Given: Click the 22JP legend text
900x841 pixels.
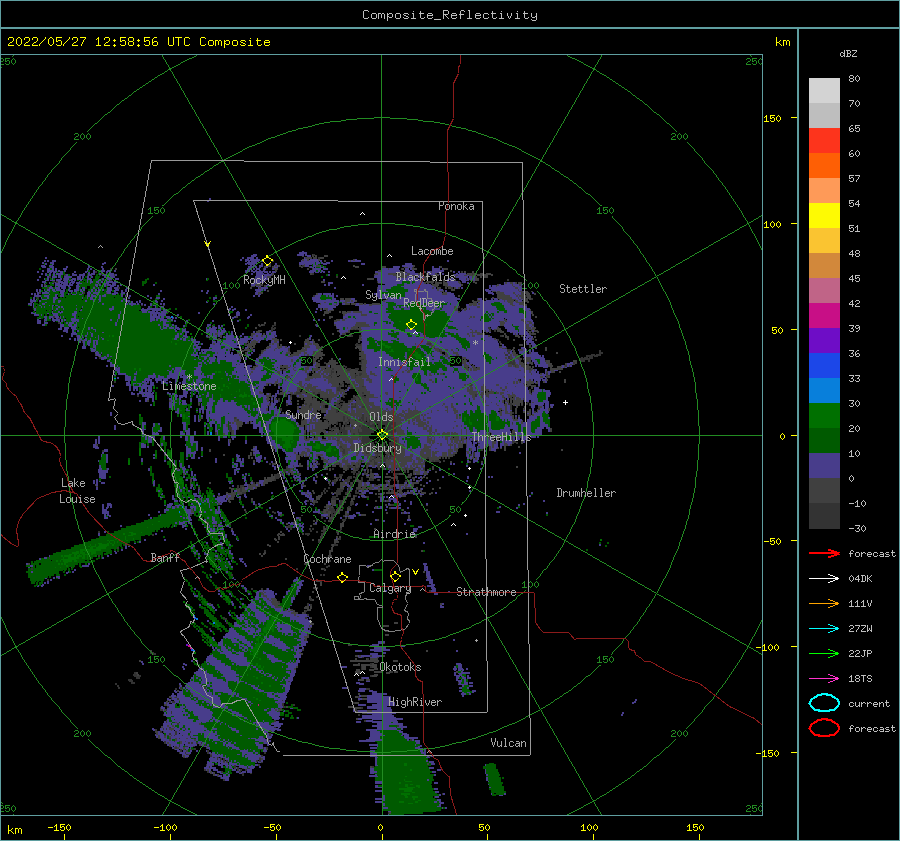Looking at the screenshot, I should click(860, 653).
